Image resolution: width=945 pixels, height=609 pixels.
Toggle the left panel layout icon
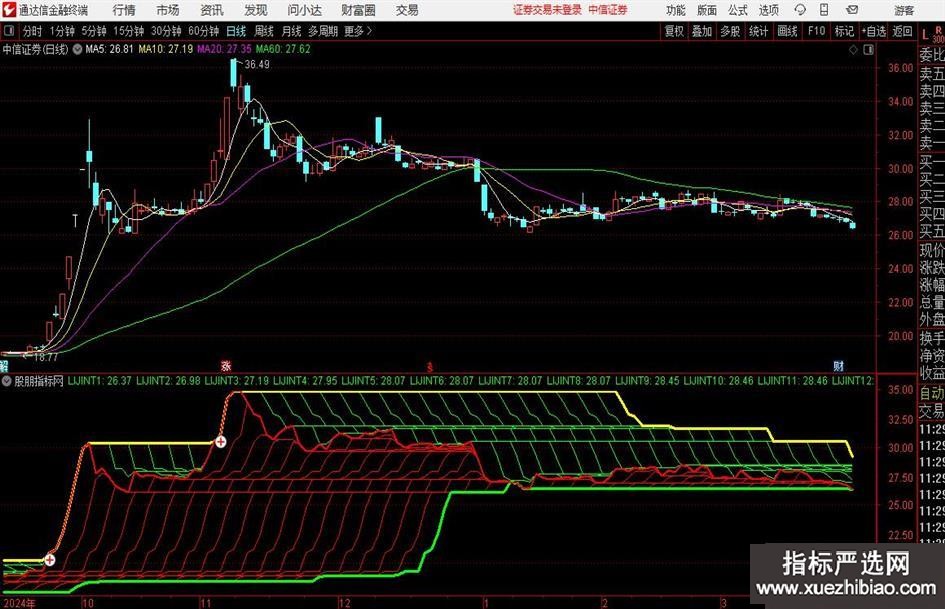coord(8,31)
